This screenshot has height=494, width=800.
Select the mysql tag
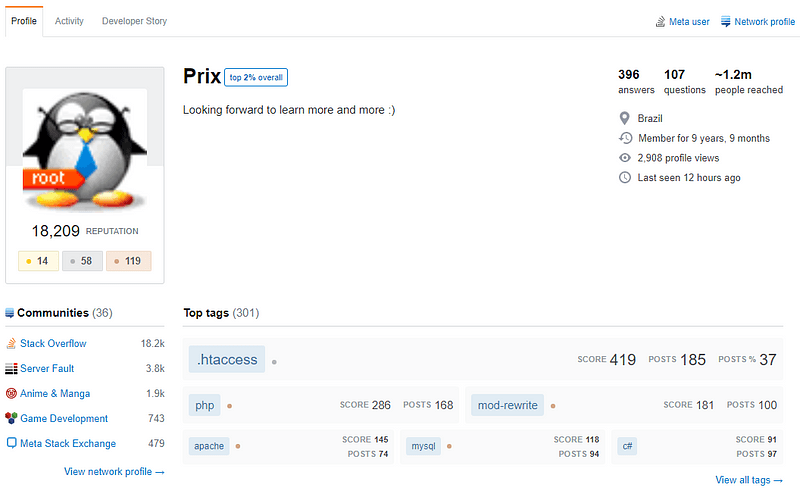[x=423, y=446]
